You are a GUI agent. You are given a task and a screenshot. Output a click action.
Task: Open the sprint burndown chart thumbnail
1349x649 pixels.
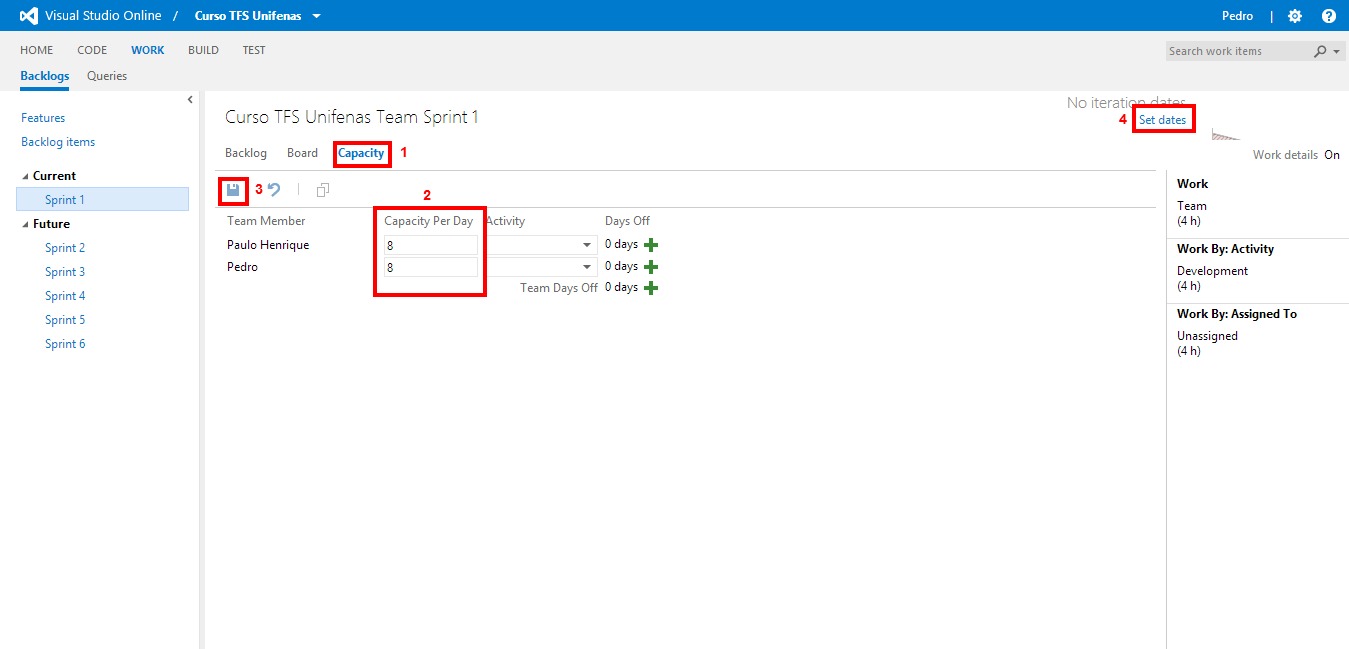(1225, 134)
